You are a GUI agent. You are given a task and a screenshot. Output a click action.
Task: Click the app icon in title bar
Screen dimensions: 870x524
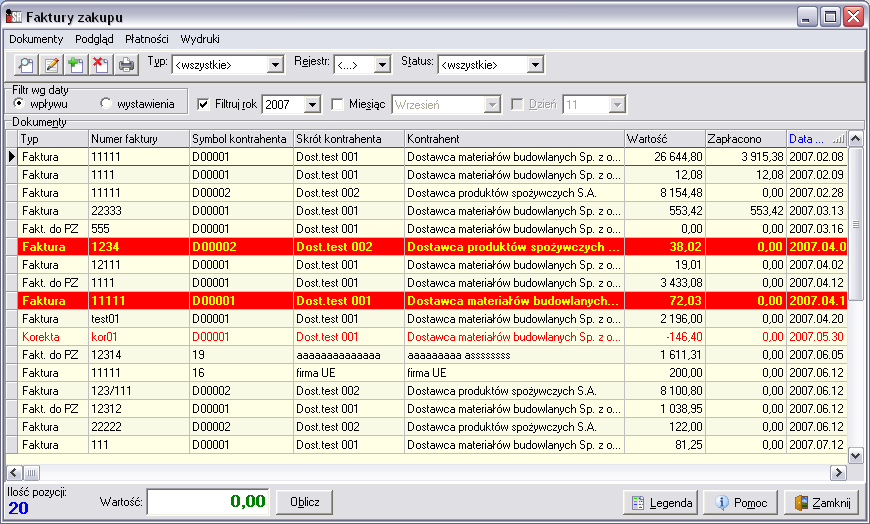[13, 17]
